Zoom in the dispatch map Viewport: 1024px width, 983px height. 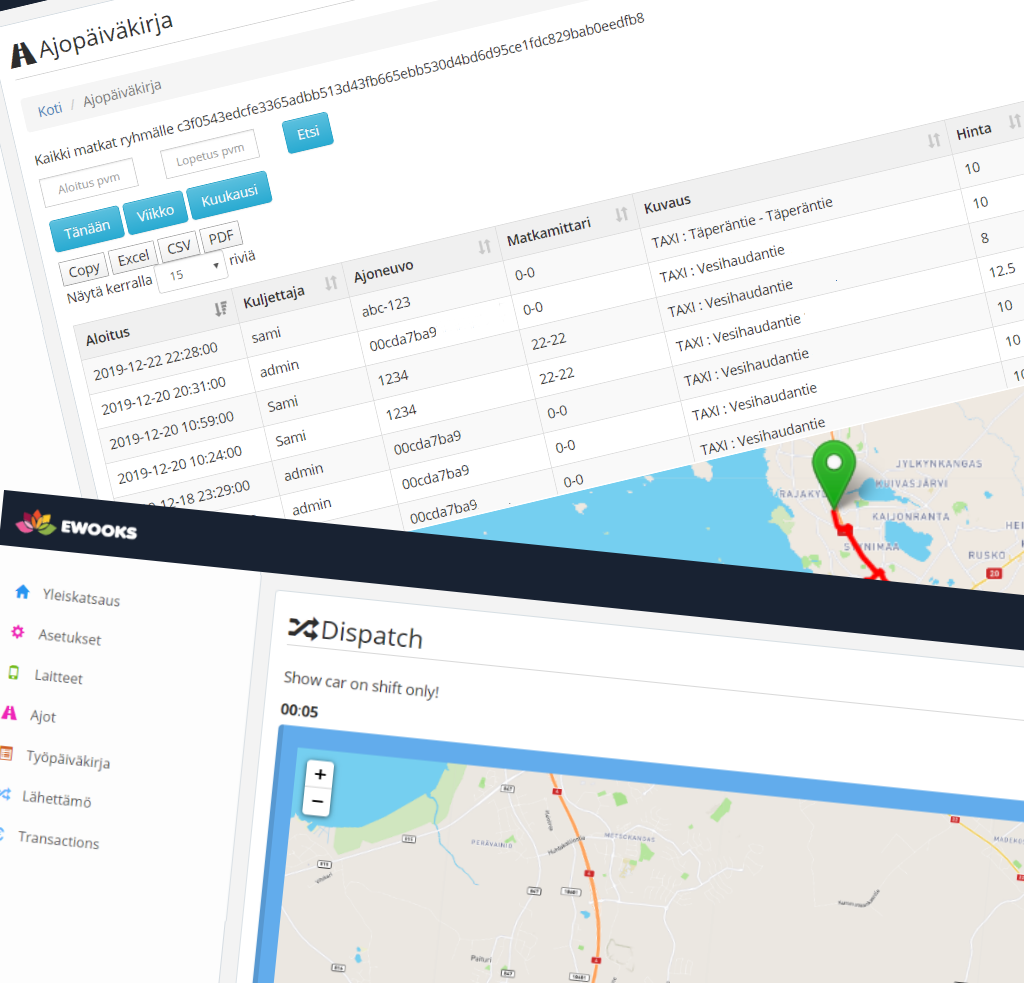319,774
